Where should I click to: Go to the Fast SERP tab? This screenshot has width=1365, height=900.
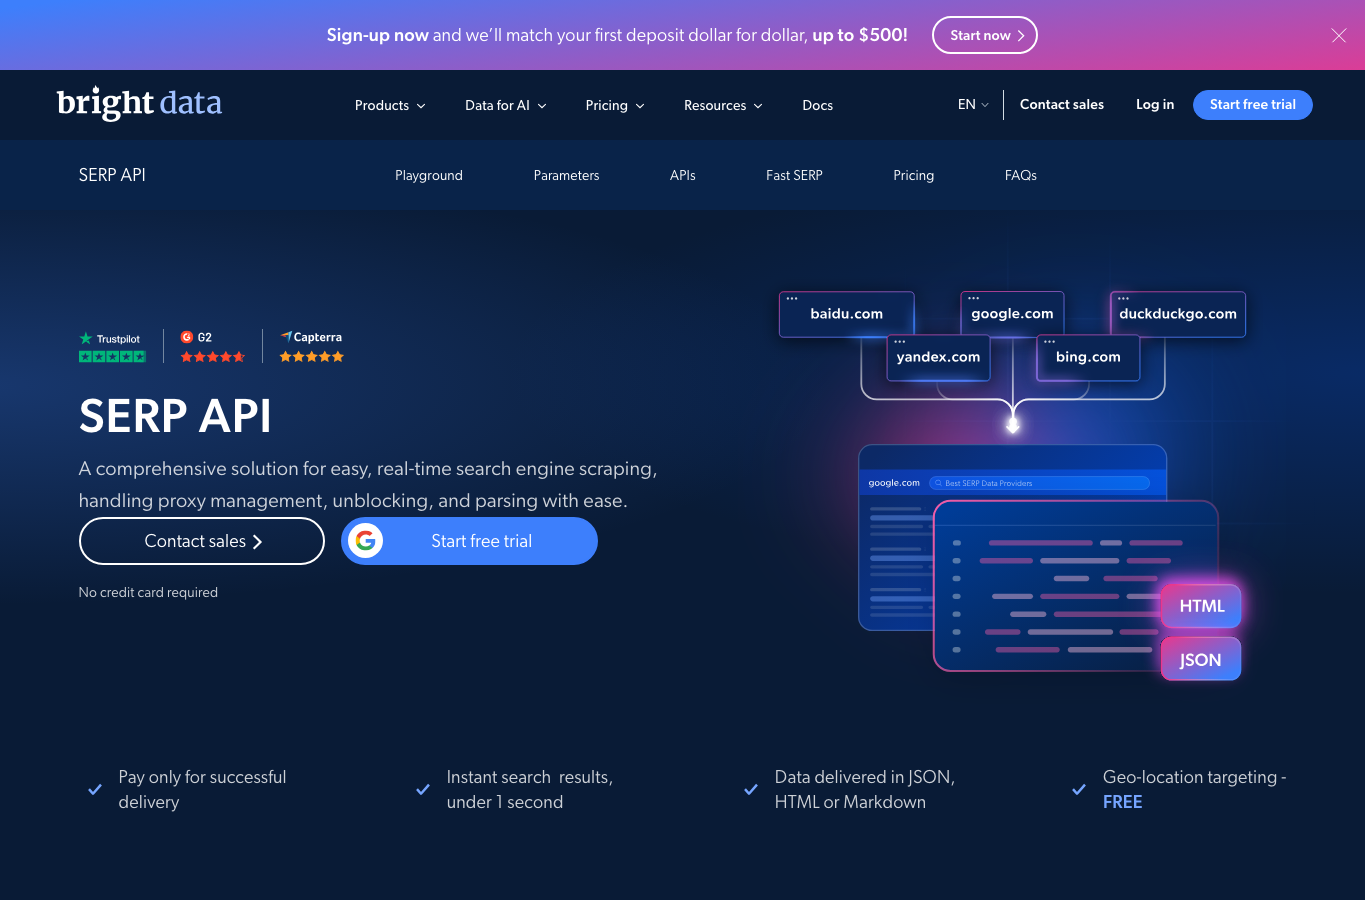coord(794,175)
